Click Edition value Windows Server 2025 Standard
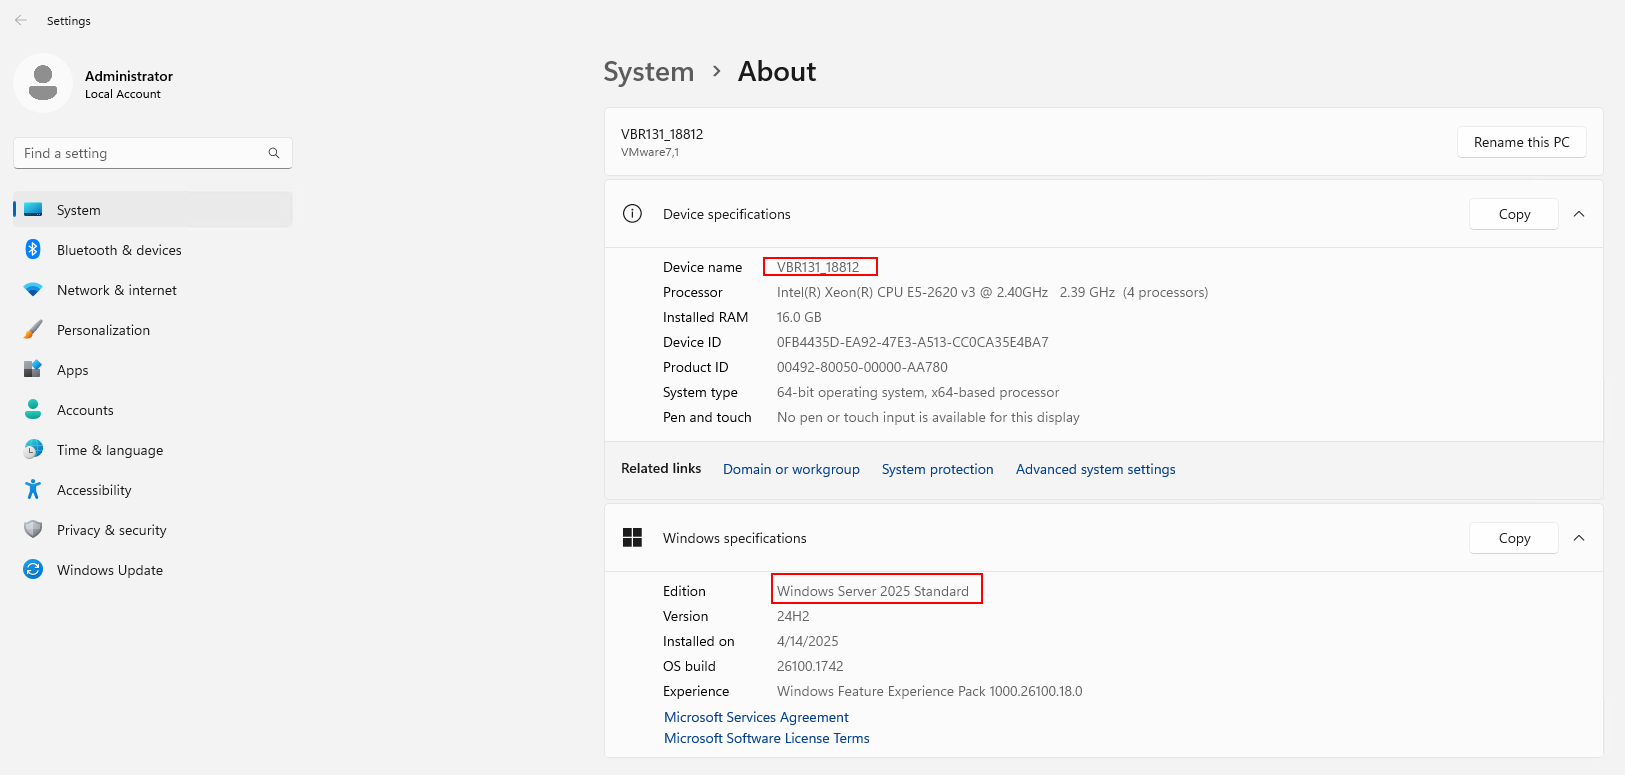Image resolution: width=1625 pixels, height=775 pixels. point(873,591)
